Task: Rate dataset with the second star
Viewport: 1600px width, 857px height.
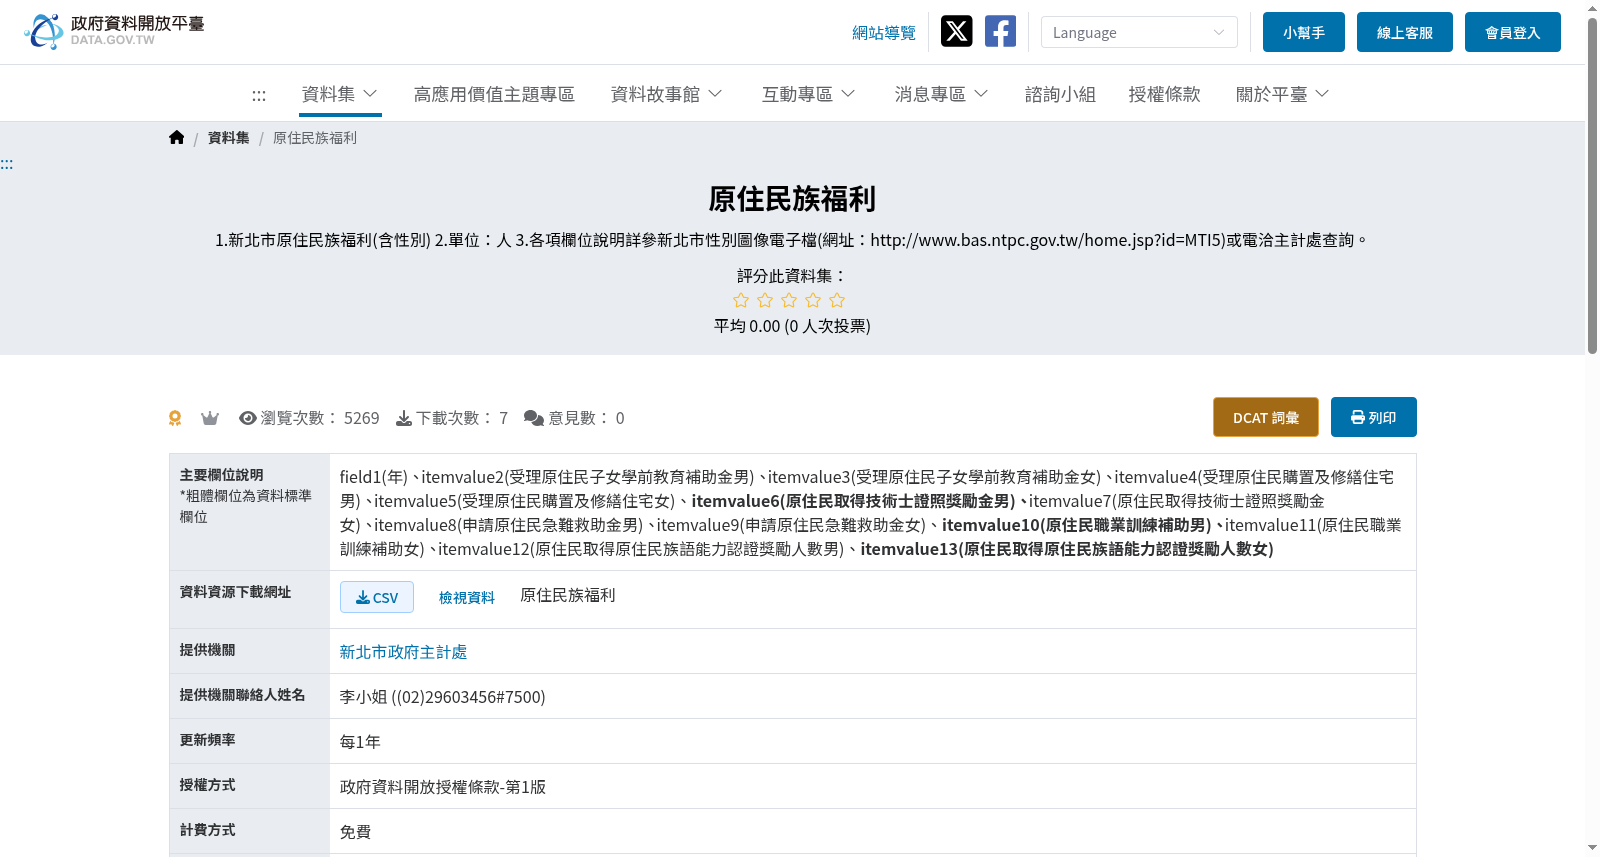Action: (765, 300)
